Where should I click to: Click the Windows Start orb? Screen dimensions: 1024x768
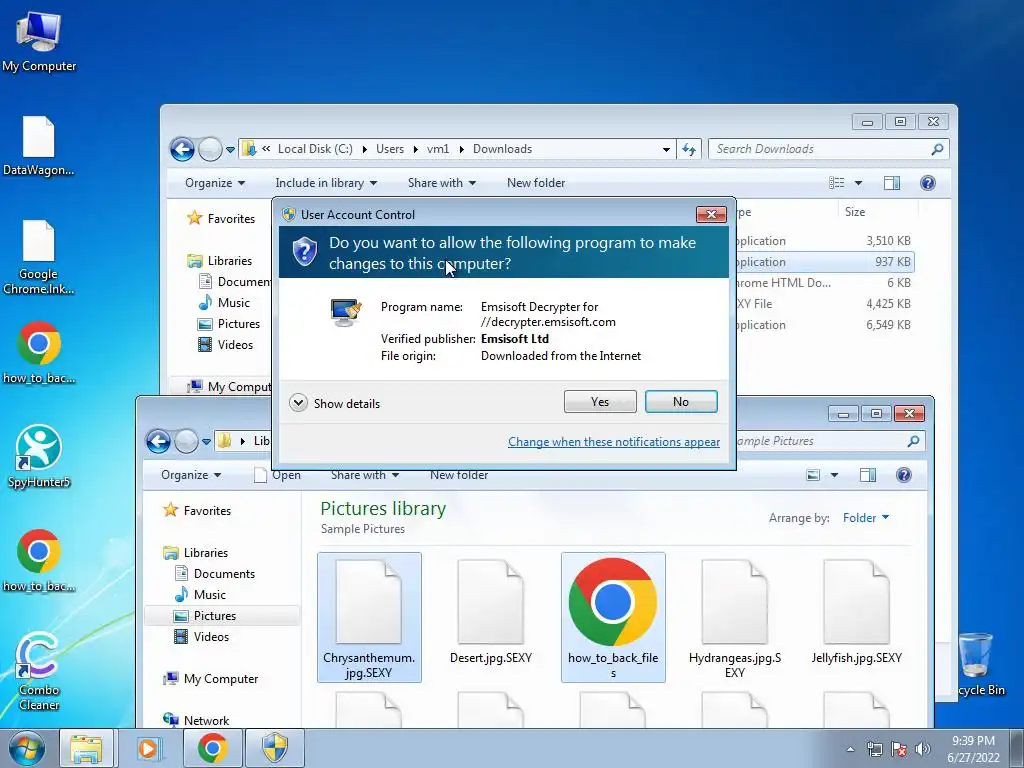[x=27, y=748]
